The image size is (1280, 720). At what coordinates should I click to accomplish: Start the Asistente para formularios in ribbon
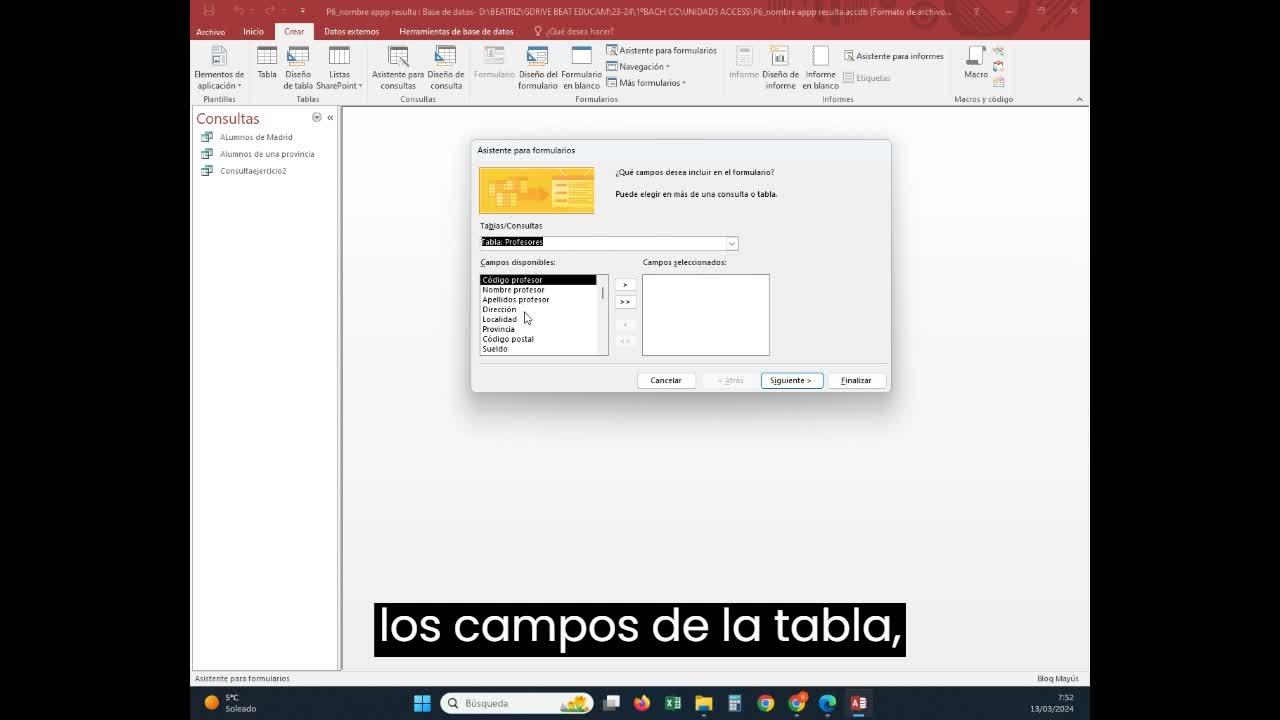coord(661,50)
